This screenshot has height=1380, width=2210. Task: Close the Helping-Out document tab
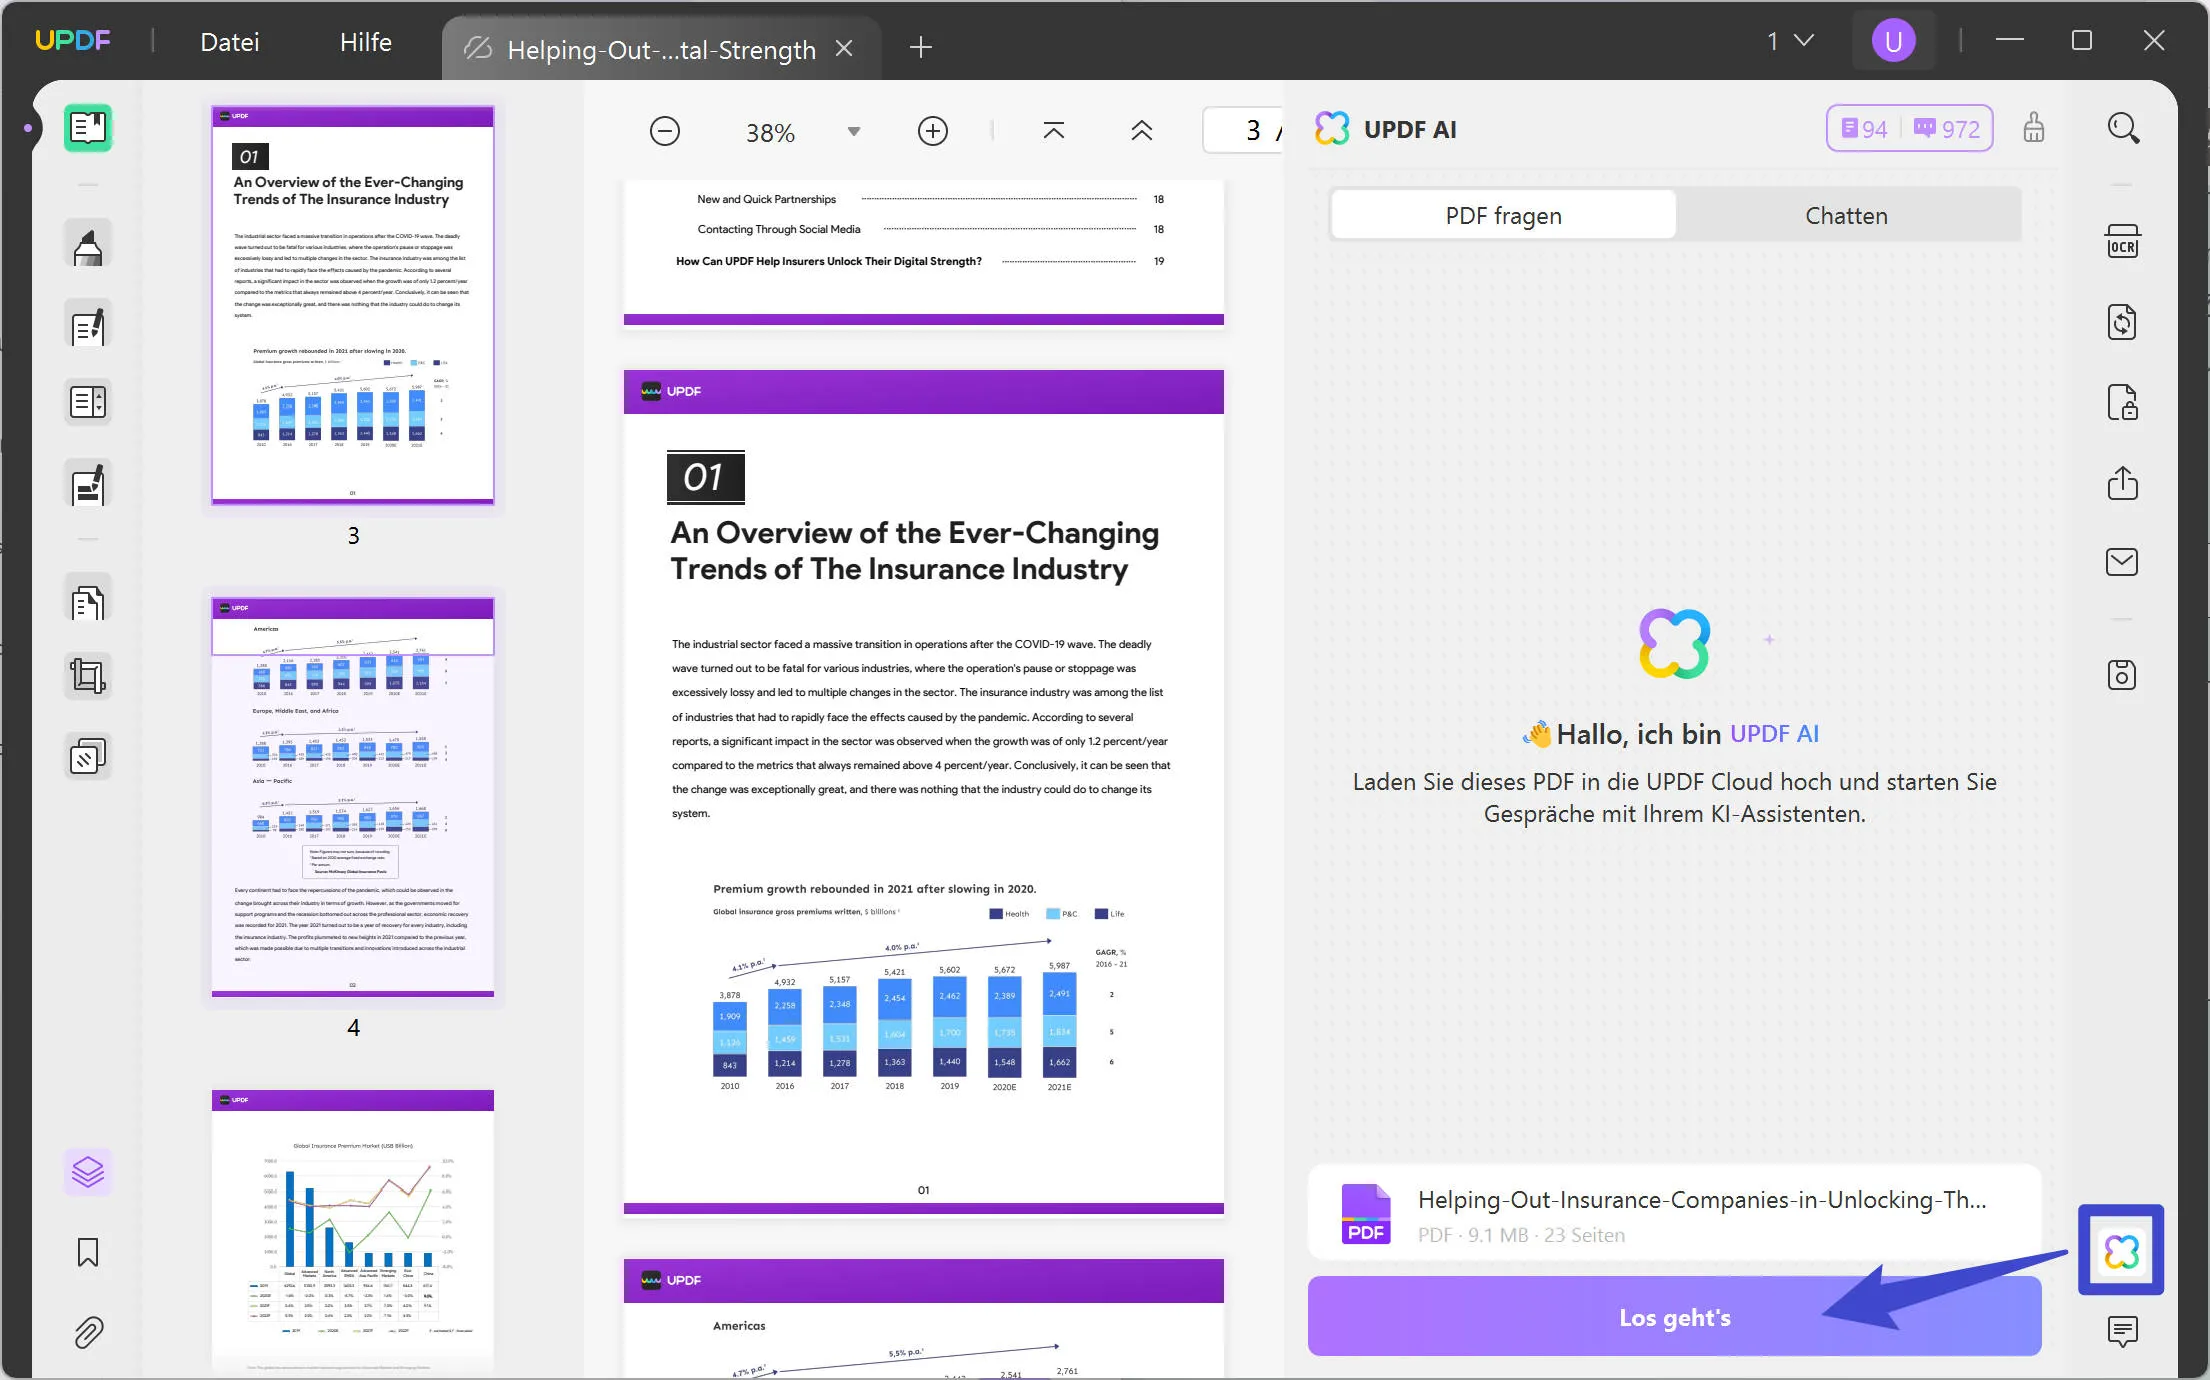click(844, 48)
